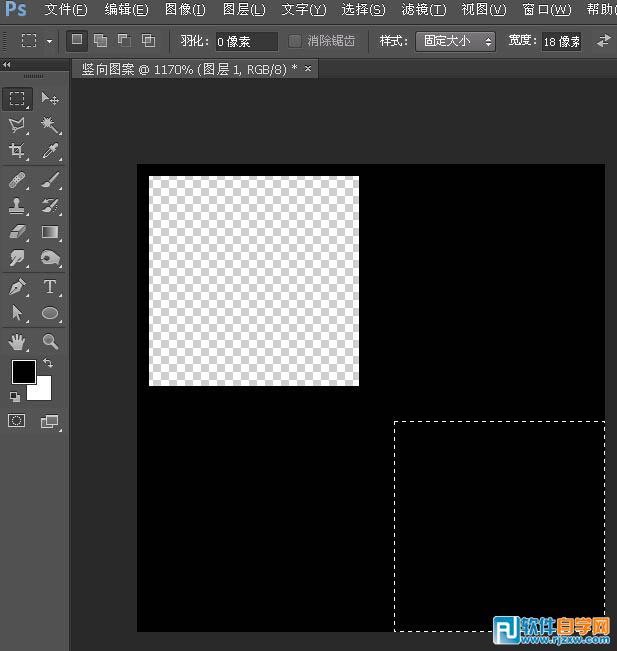Open the 文字(Y) menu
The width and height of the screenshot is (617, 651).
(x=304, y=9)
